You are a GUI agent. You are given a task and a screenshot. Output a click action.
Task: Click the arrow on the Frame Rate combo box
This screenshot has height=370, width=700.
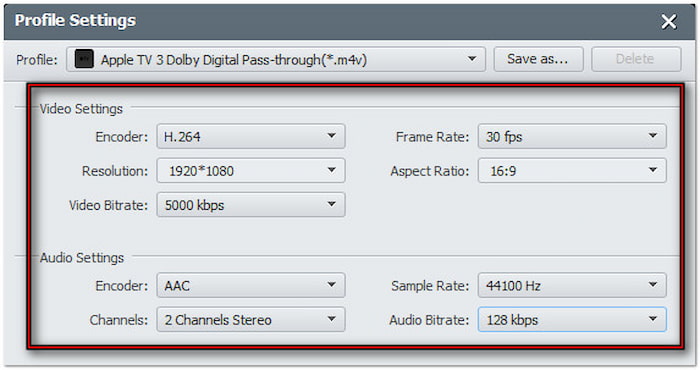pos(653,136)
